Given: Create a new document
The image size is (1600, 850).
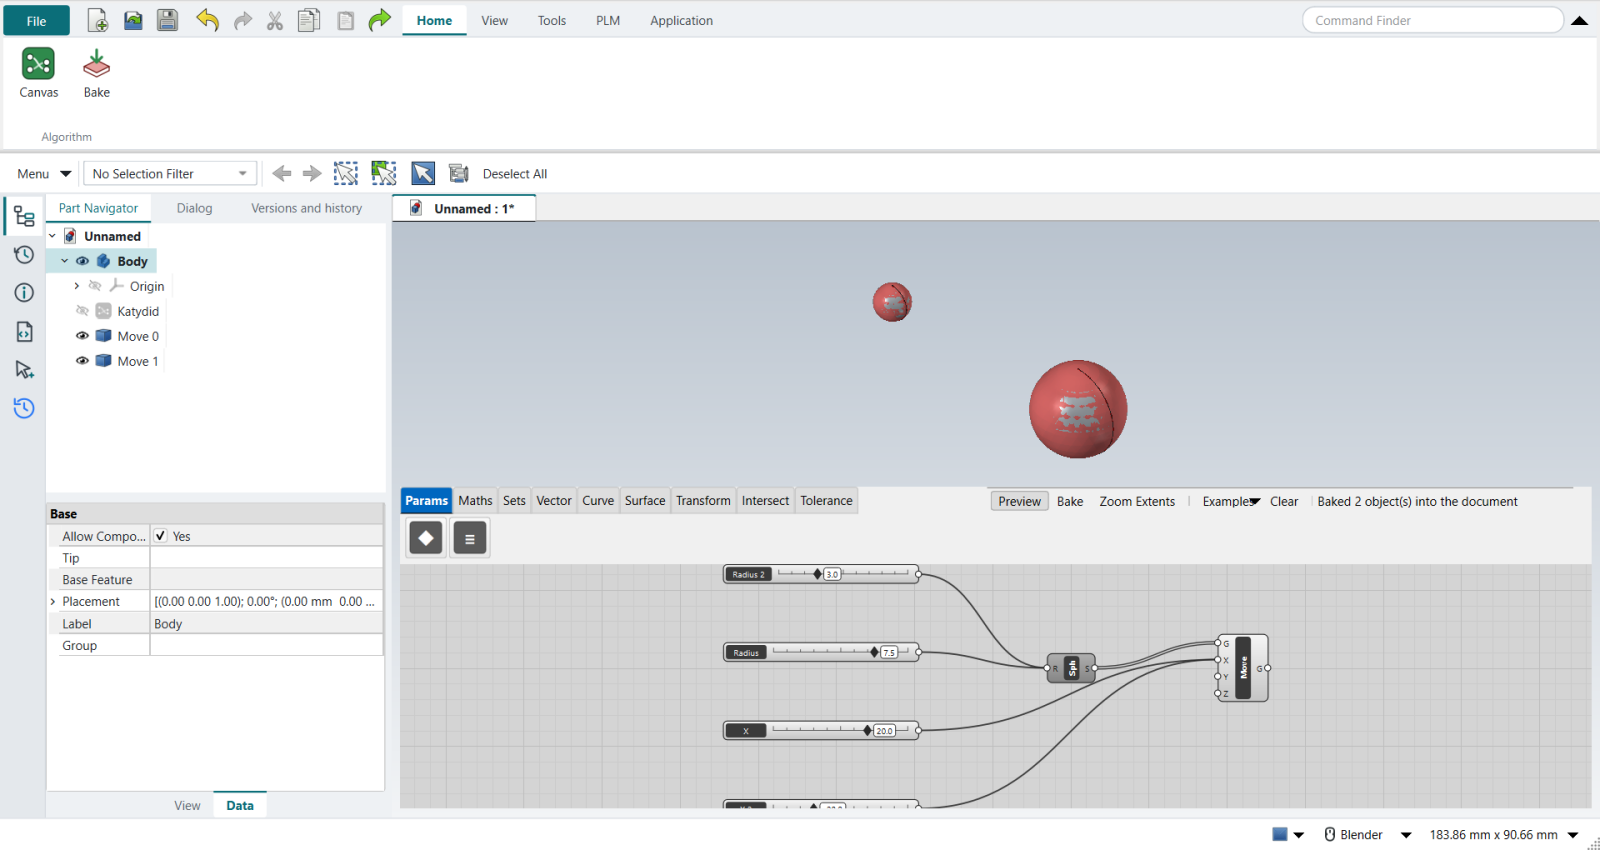Looking at the screenshot, I should click(x=98, y=20).
